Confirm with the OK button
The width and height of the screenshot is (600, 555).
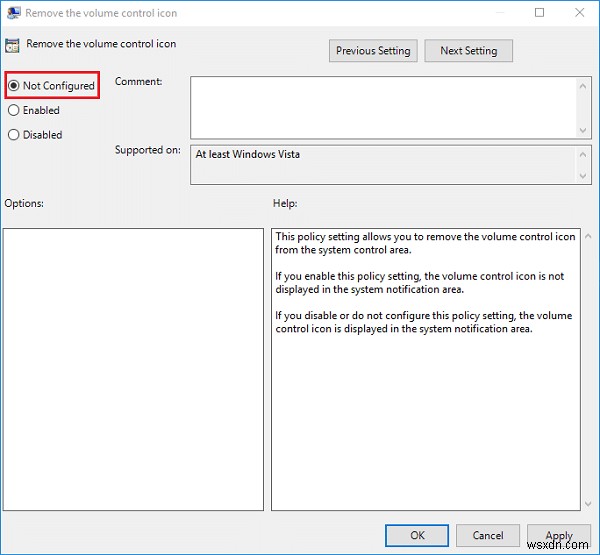pyautogui.click(x=417, y=535)
